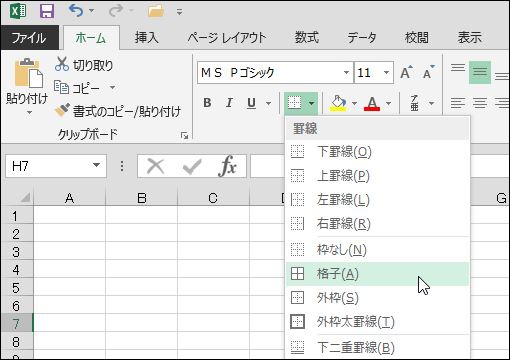Select 格子(A) all borders
The image size is (510, 360).
[x=377, y=274]
